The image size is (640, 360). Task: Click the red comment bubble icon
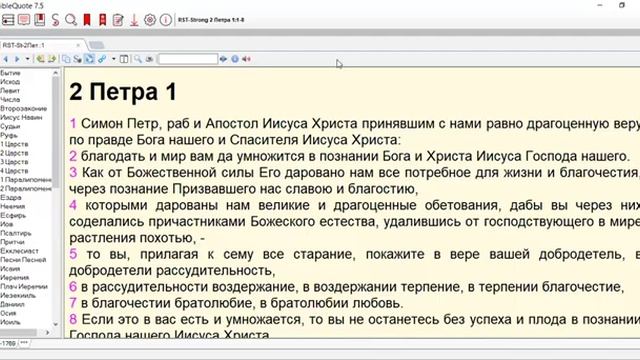pos(24,20)
